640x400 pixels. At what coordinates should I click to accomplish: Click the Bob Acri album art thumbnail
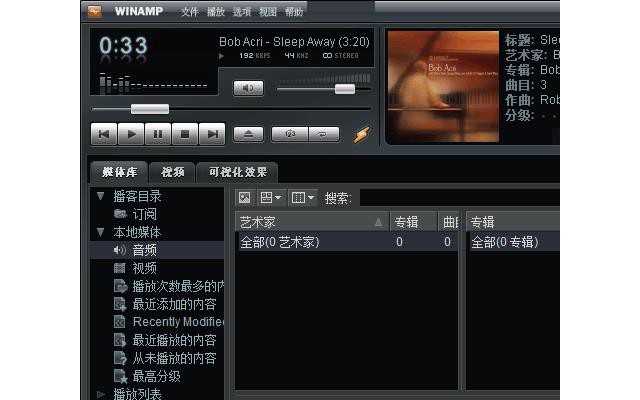pos(443,87)
